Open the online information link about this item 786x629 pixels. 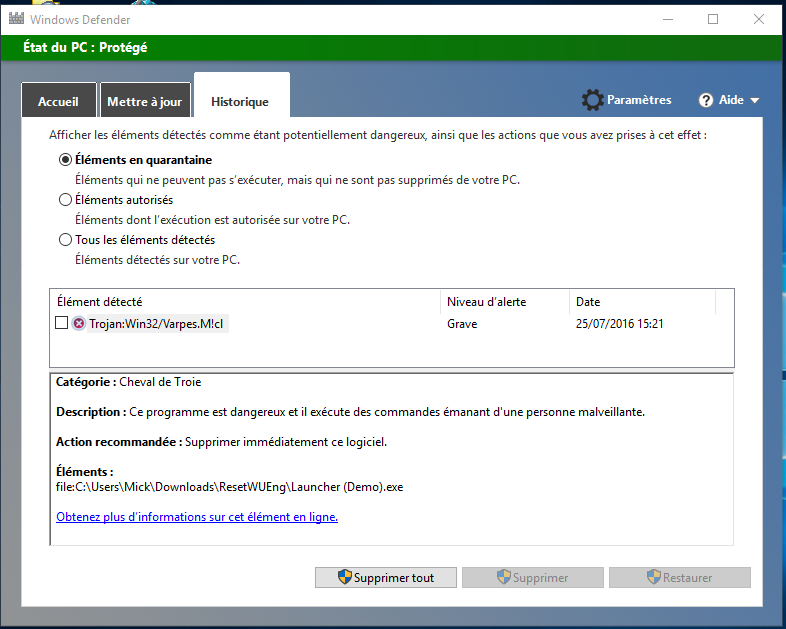[196, 517]
